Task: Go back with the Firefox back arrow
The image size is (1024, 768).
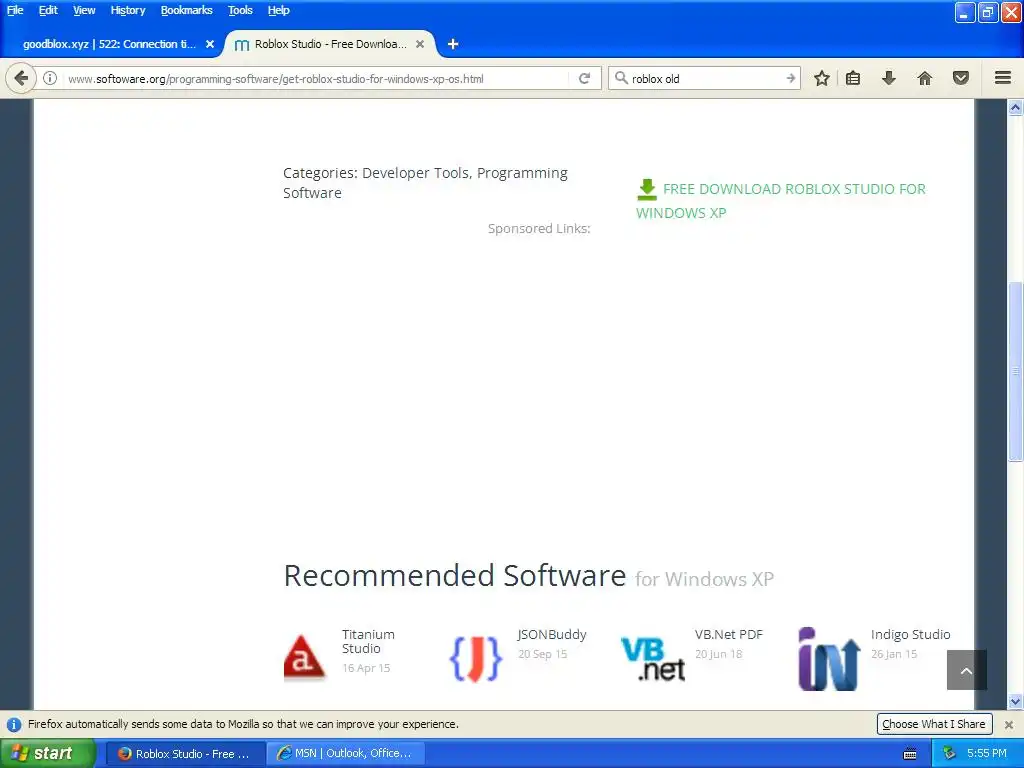Action: tap(21, 78)
